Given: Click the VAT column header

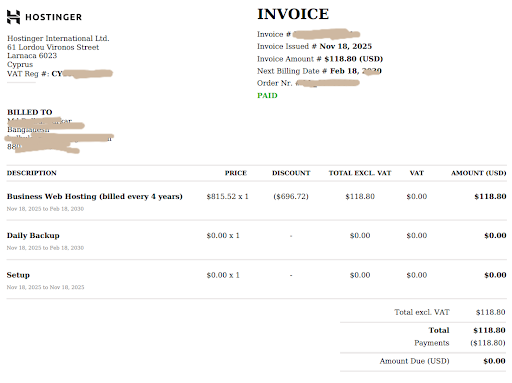Looking at the screenshot, I should coord(417,173).
